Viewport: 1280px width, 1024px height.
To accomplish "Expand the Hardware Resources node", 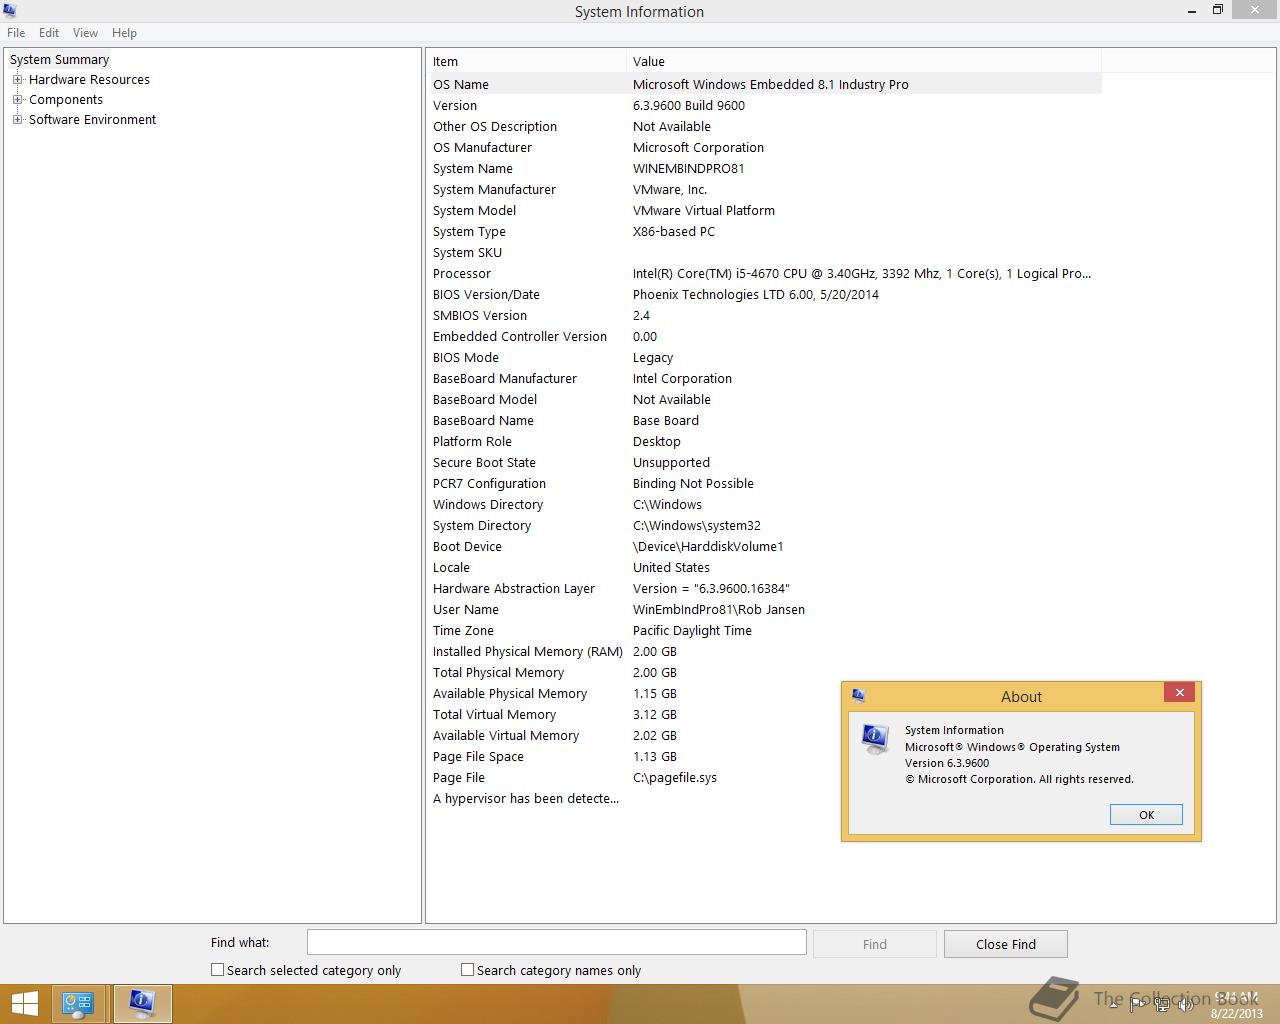I will (17, 80).
